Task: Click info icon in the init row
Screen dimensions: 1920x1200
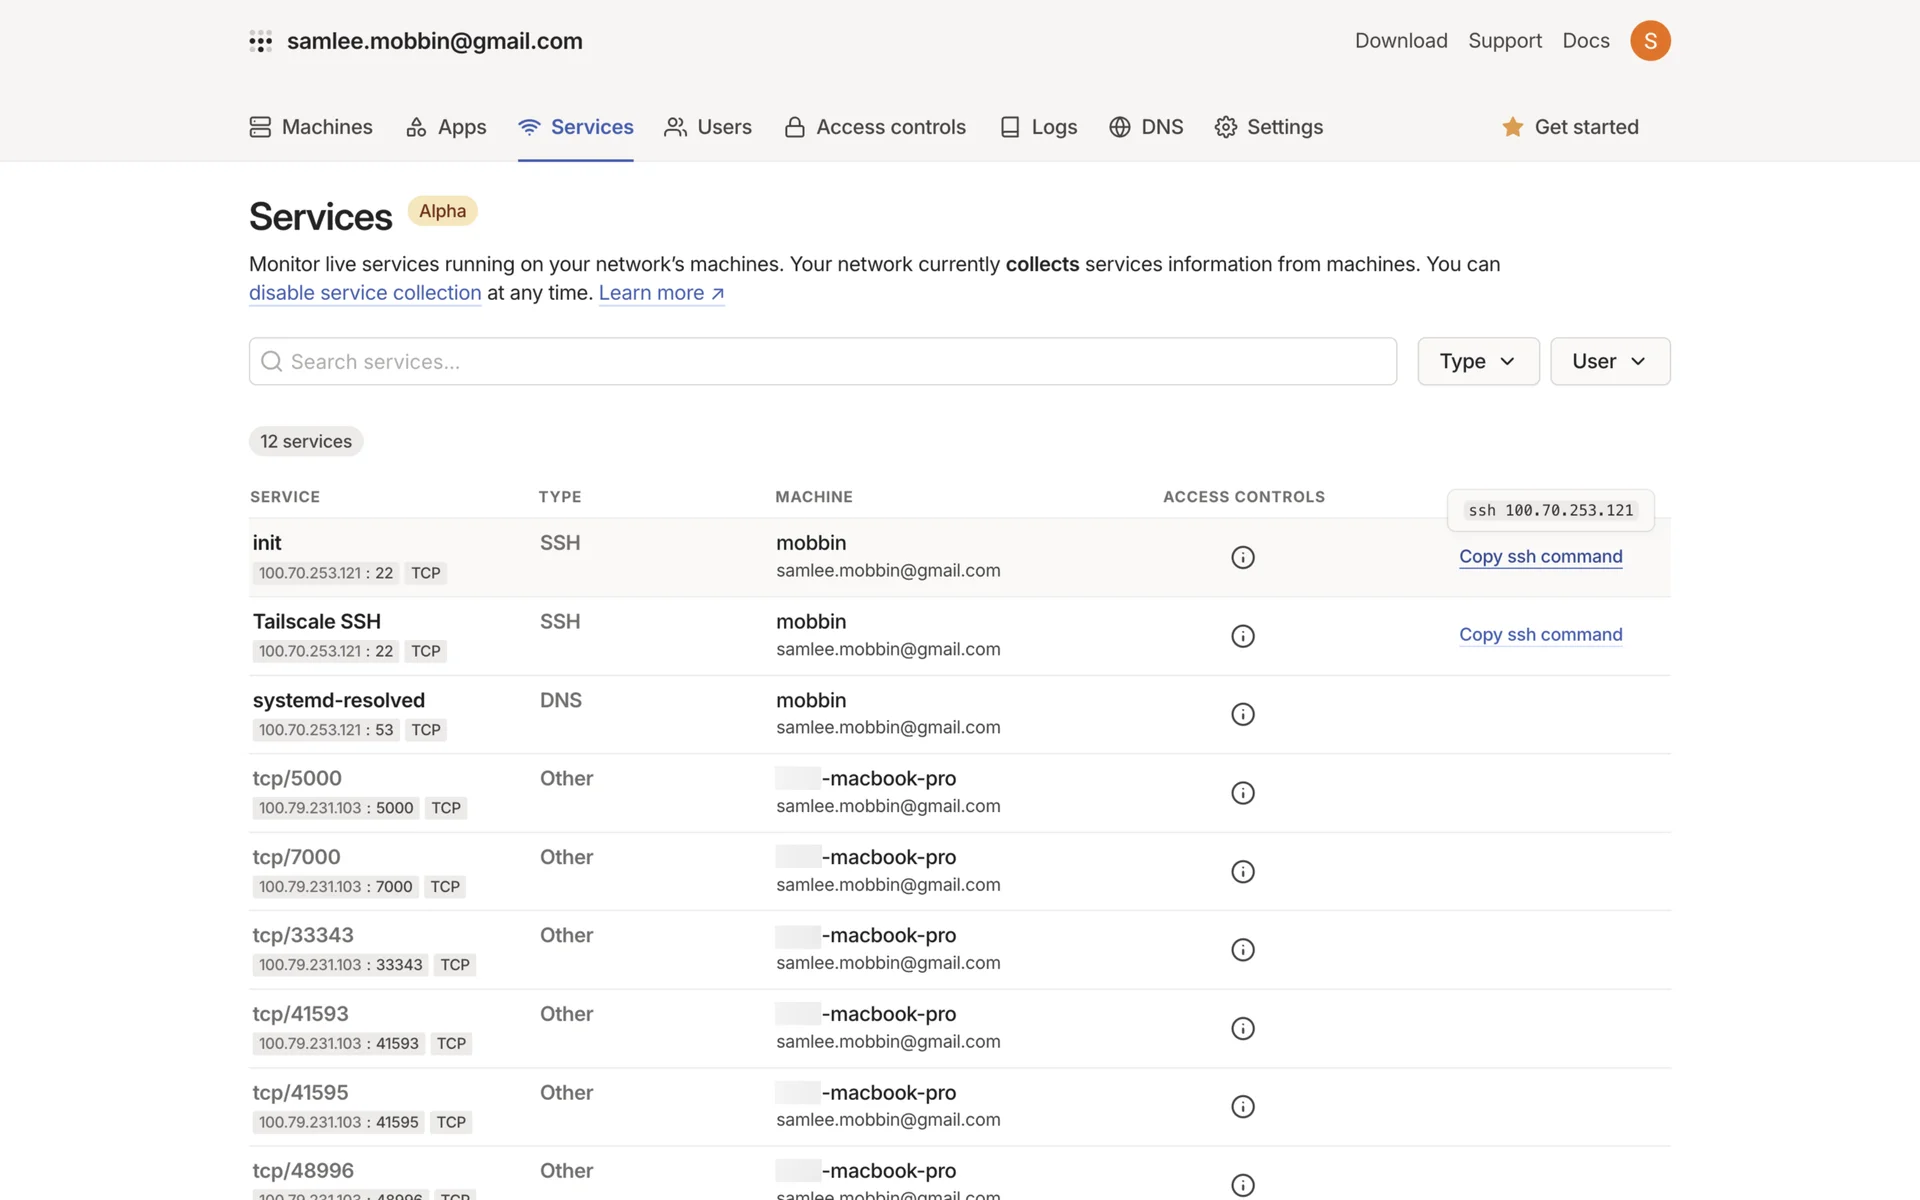Action: (1242, 557)
